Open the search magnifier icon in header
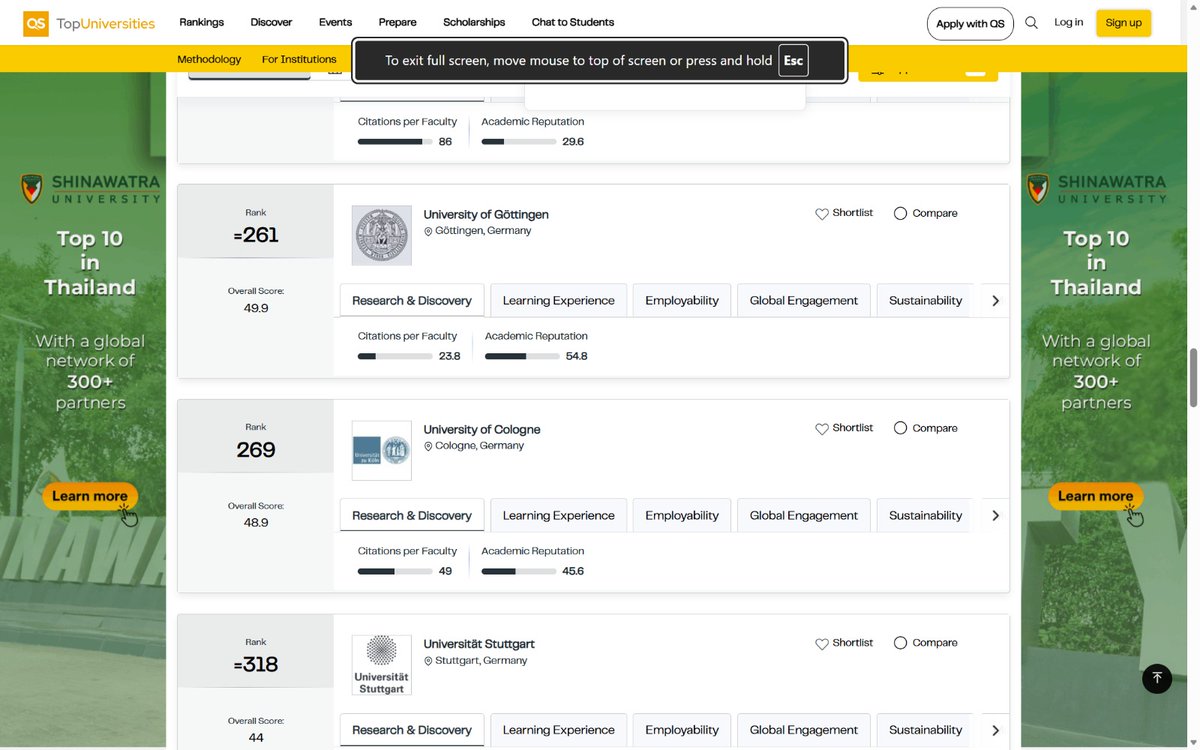The image size is (1200, 750). (x=1031, y=23)
